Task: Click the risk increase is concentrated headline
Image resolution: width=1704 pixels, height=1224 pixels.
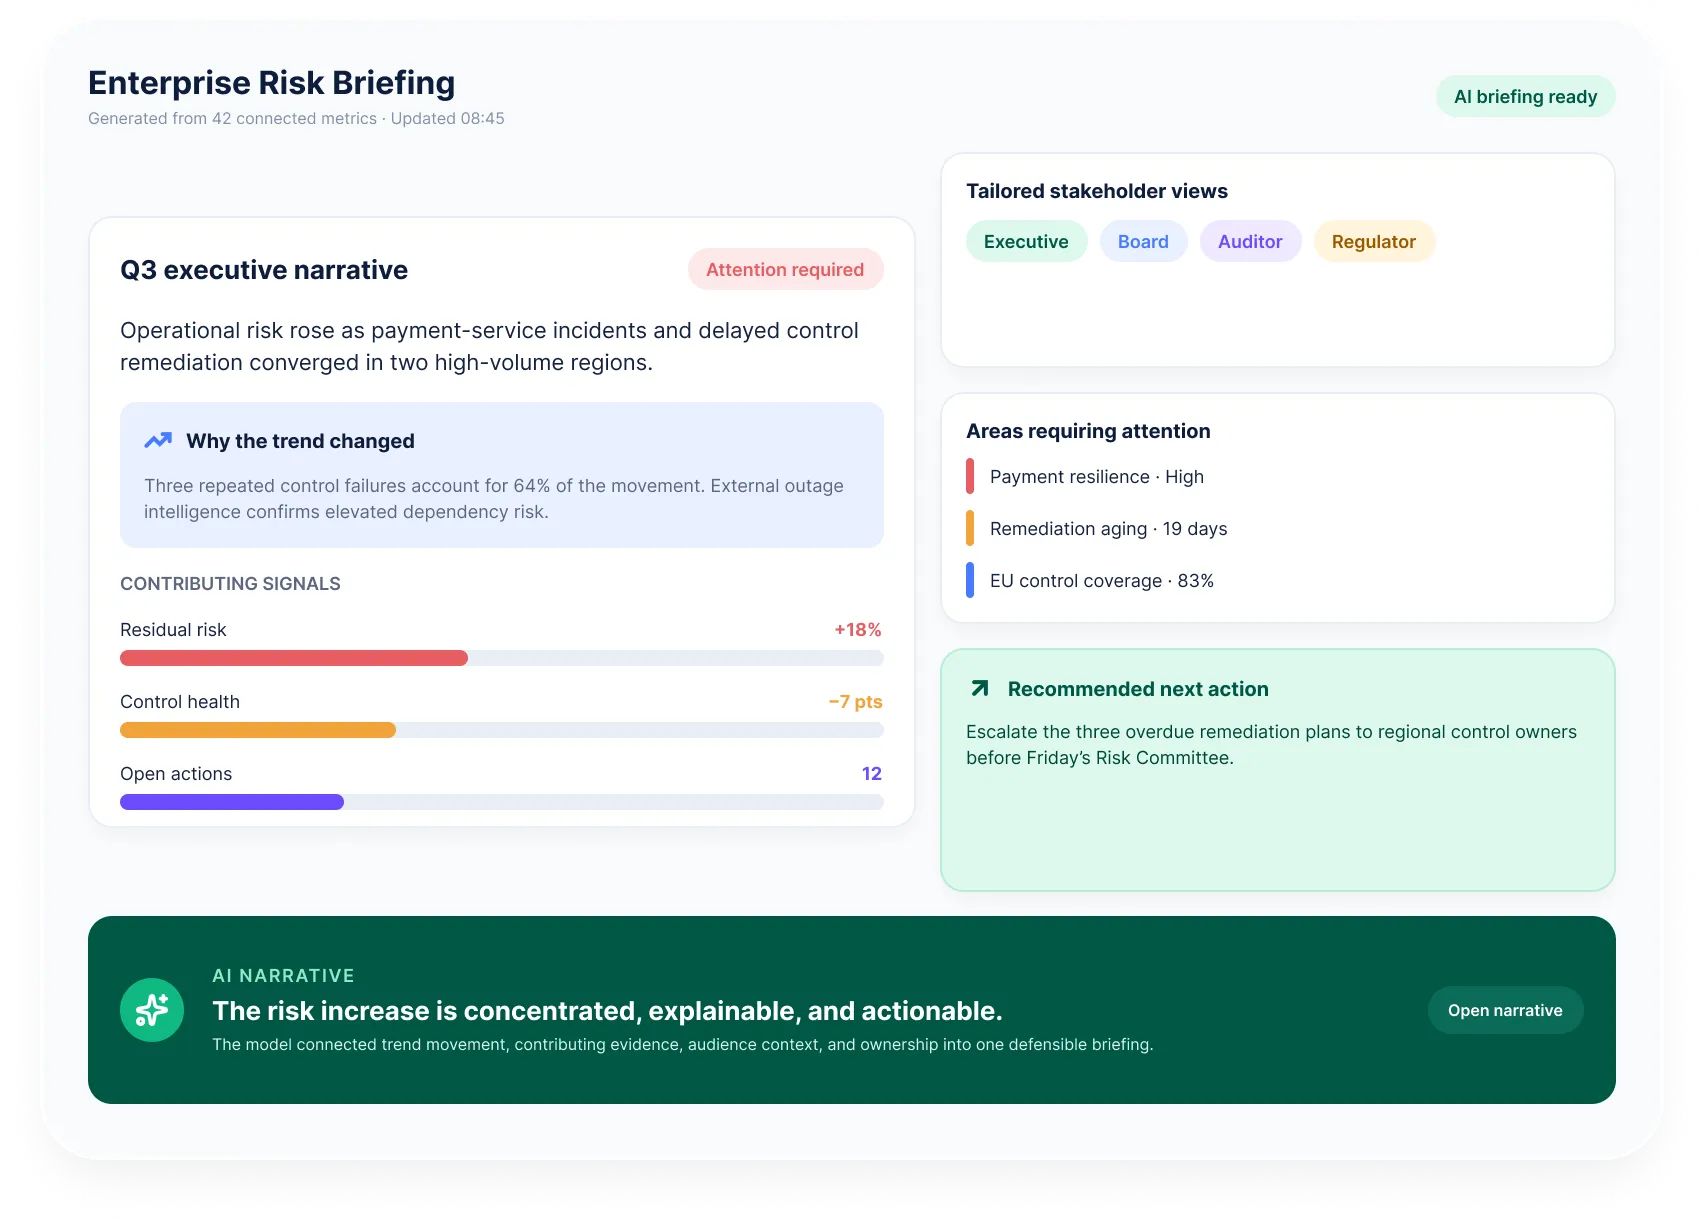Action: point(607,1011)
